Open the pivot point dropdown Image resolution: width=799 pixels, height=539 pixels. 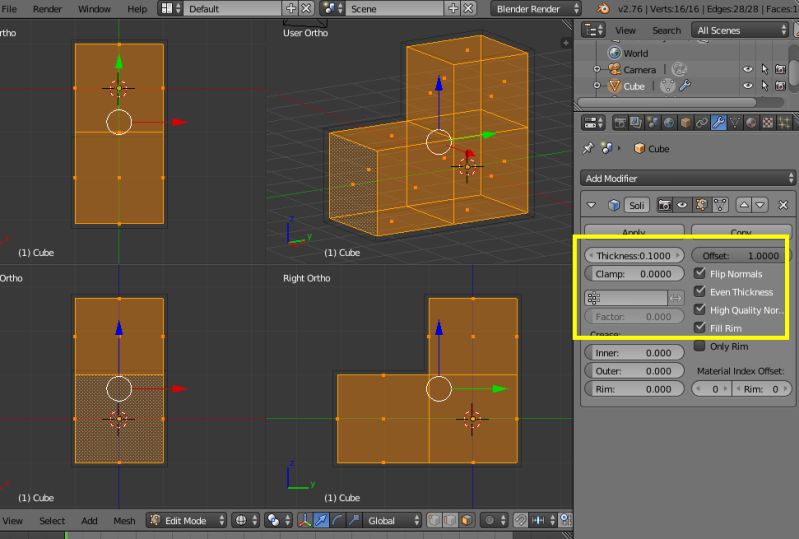click(x=278, y=520)
